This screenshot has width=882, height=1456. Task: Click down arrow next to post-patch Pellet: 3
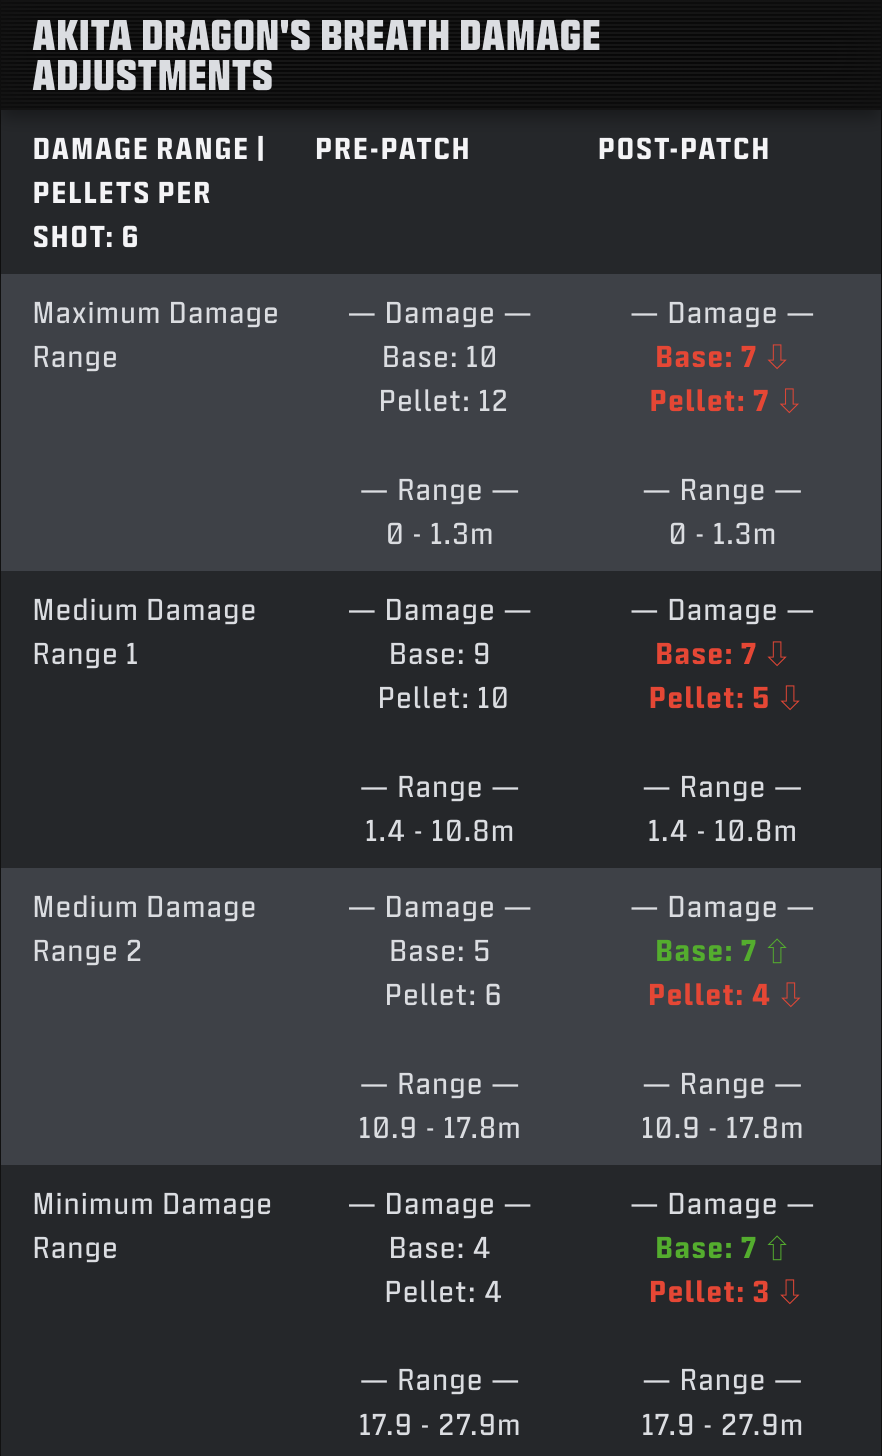[x=790, y=1292]
